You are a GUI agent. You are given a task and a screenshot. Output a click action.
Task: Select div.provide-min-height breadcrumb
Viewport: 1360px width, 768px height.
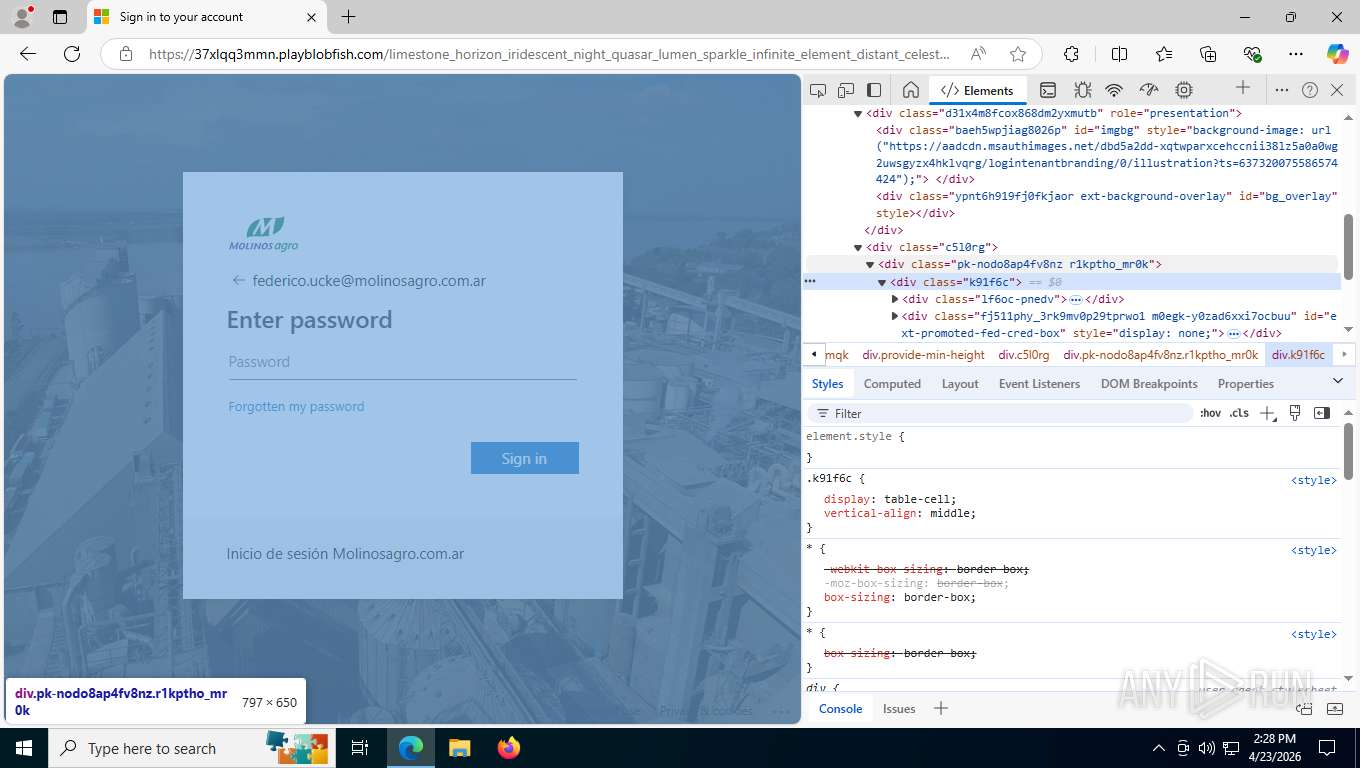[x=924, y=354]
